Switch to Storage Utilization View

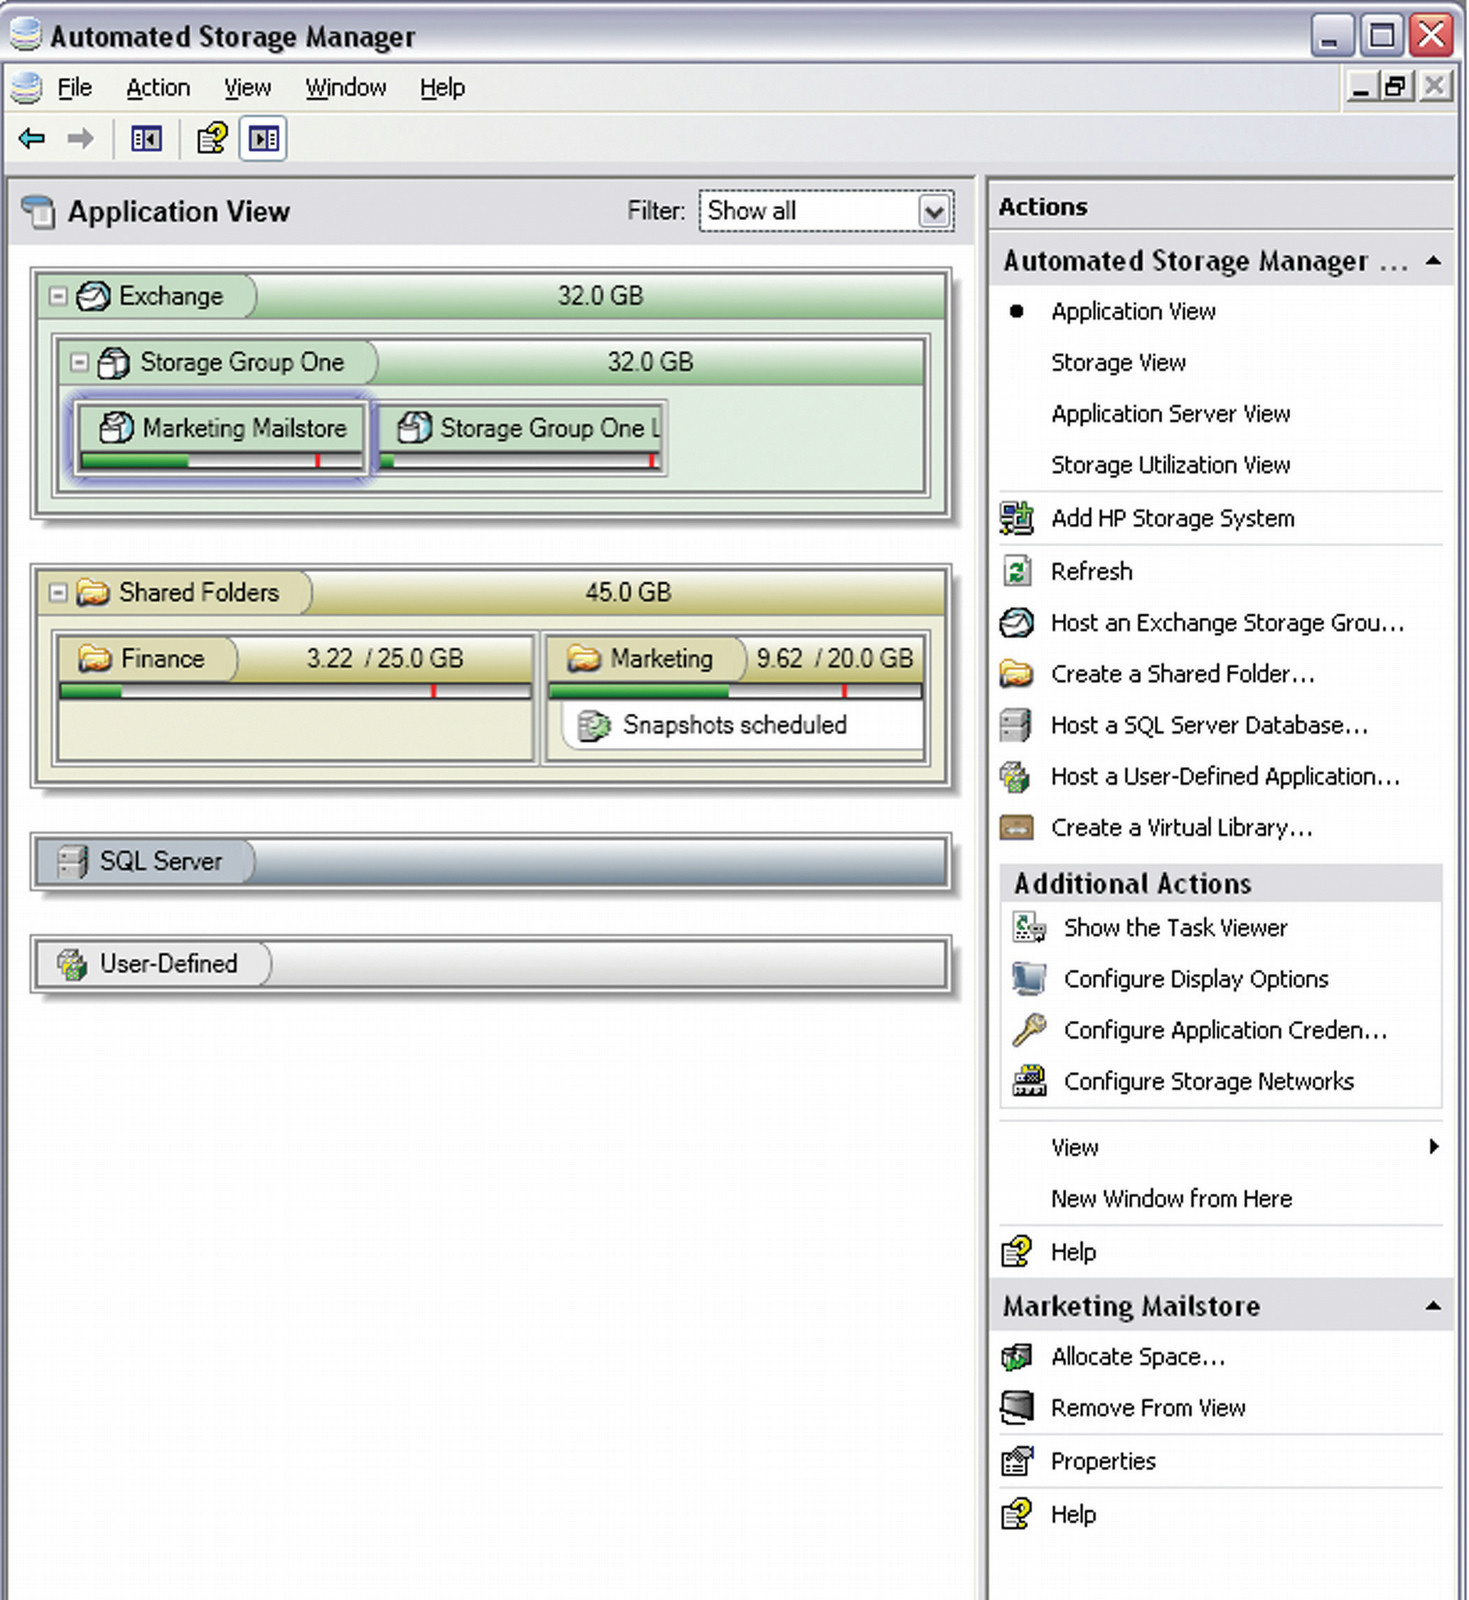1170,465
